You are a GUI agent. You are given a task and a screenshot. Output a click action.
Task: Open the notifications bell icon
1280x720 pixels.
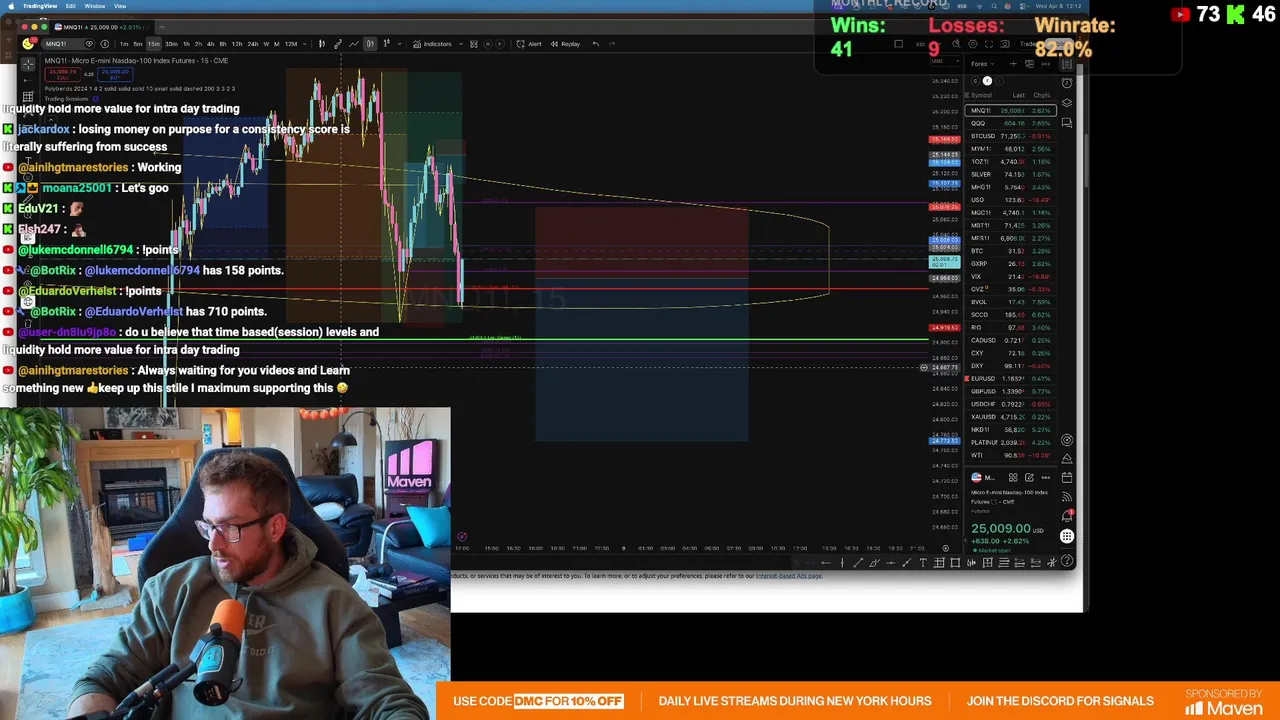1067,516
